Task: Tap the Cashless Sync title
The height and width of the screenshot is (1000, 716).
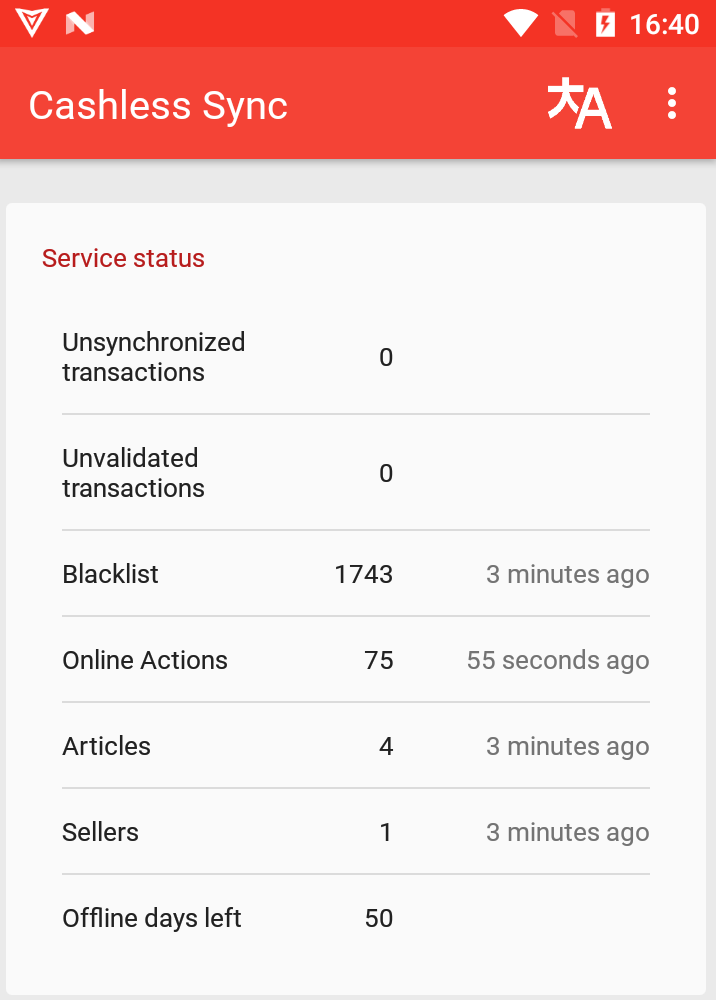Action: [158, 105]
